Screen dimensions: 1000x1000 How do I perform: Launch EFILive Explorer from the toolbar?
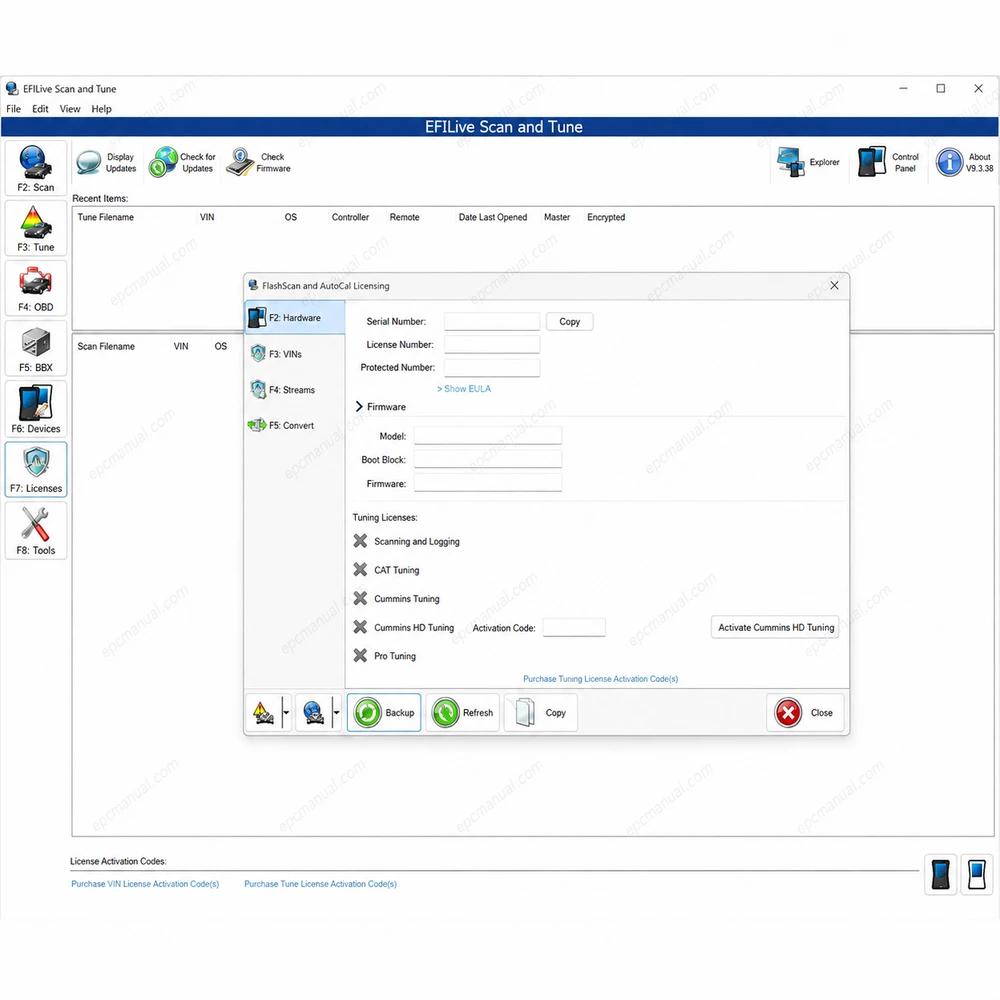coord(808,162)
